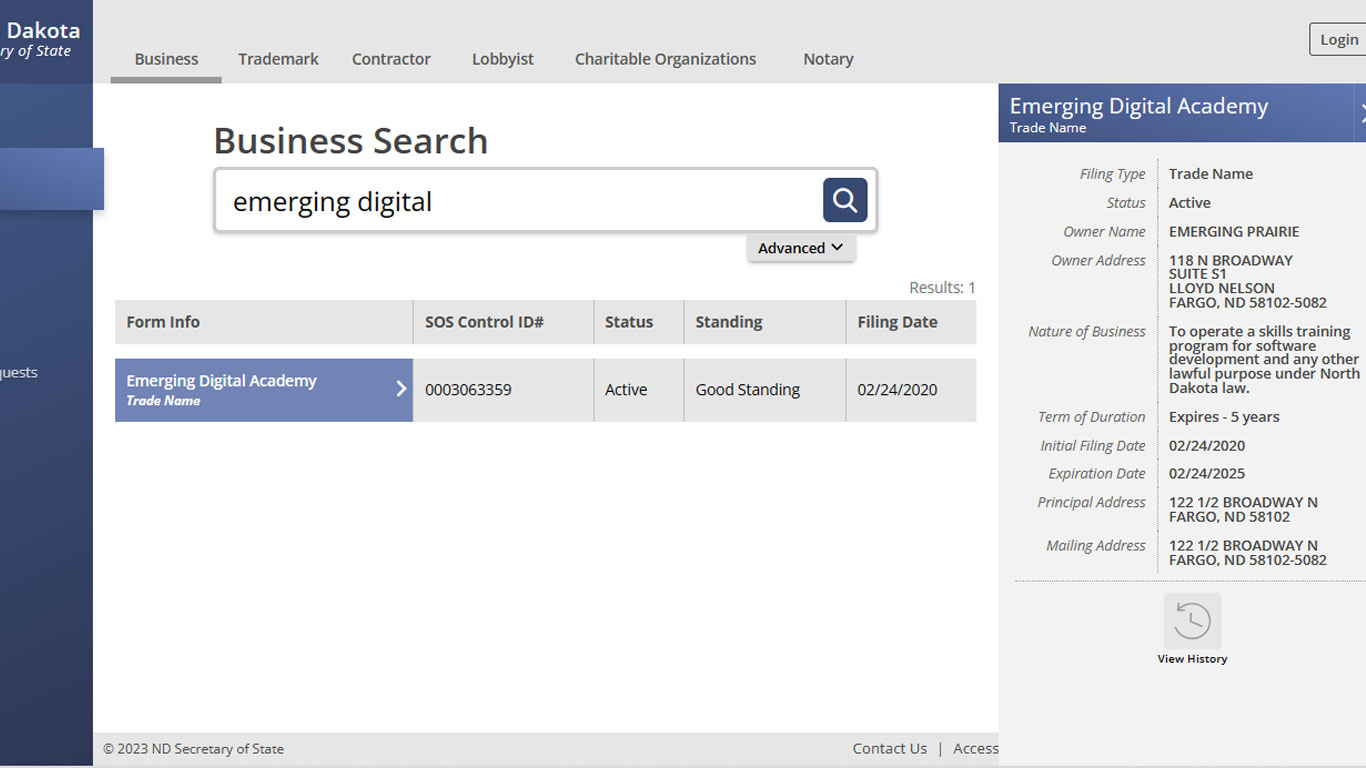
Task: Select the Emerging Digital Academy result row
Action: (x=545, y=390)
